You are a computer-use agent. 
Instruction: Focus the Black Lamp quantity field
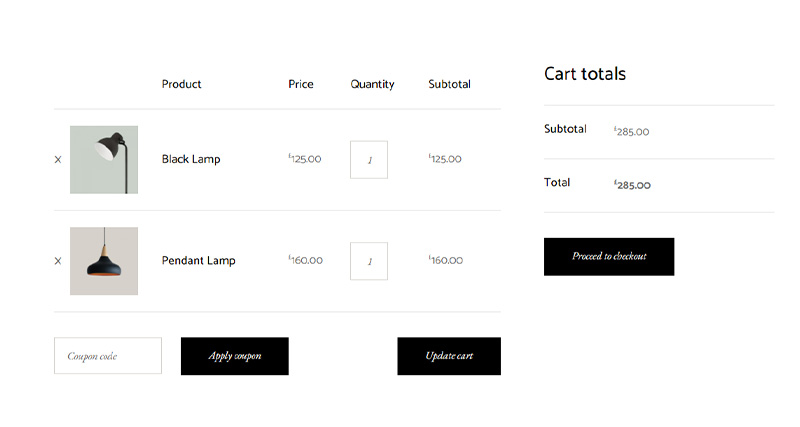pos(369,160)
